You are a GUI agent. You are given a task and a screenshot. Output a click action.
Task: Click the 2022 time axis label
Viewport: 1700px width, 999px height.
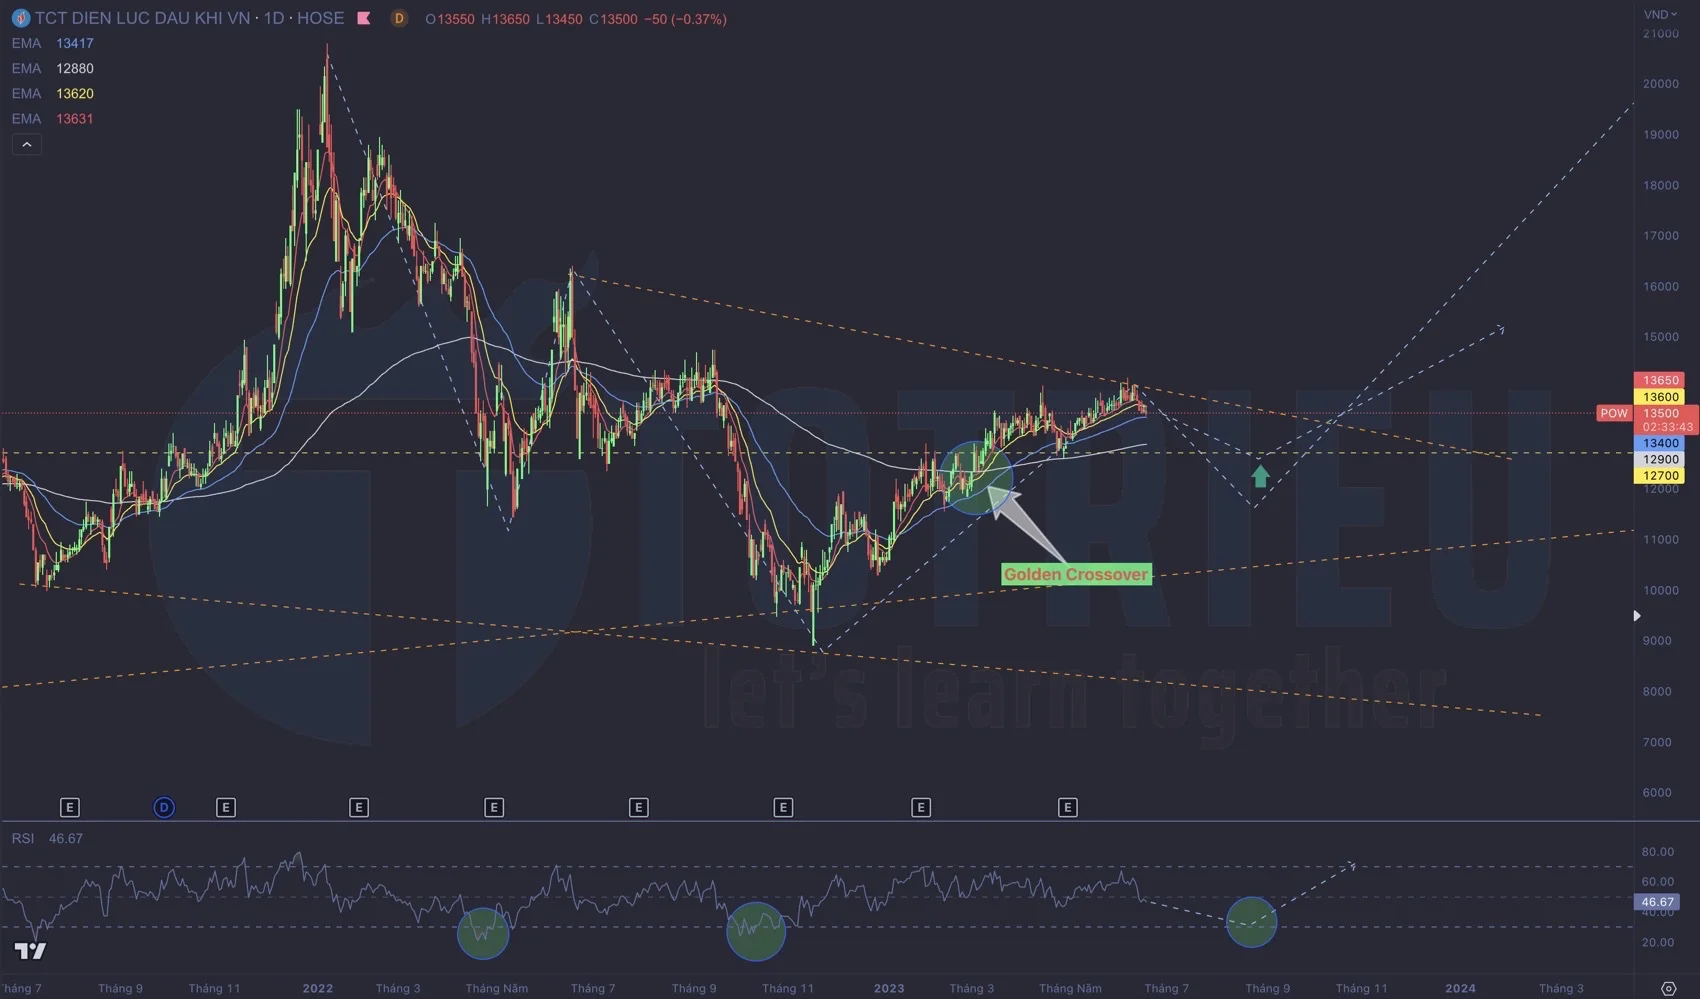tap(318, 988)
